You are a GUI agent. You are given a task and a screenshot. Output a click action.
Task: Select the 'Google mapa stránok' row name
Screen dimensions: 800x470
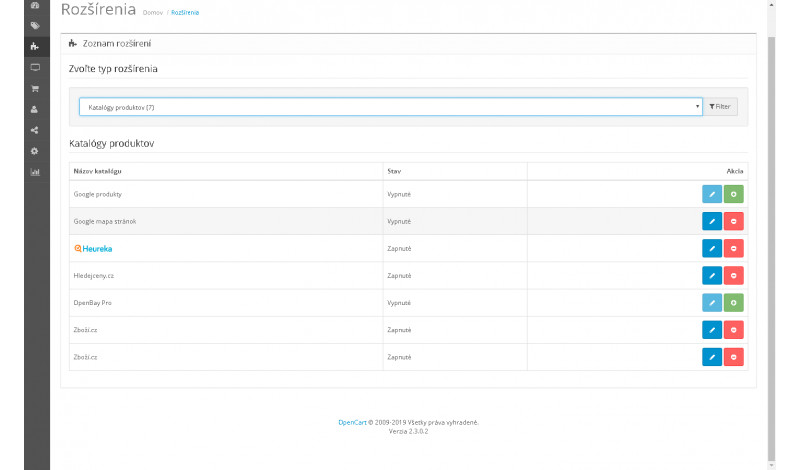105,221
